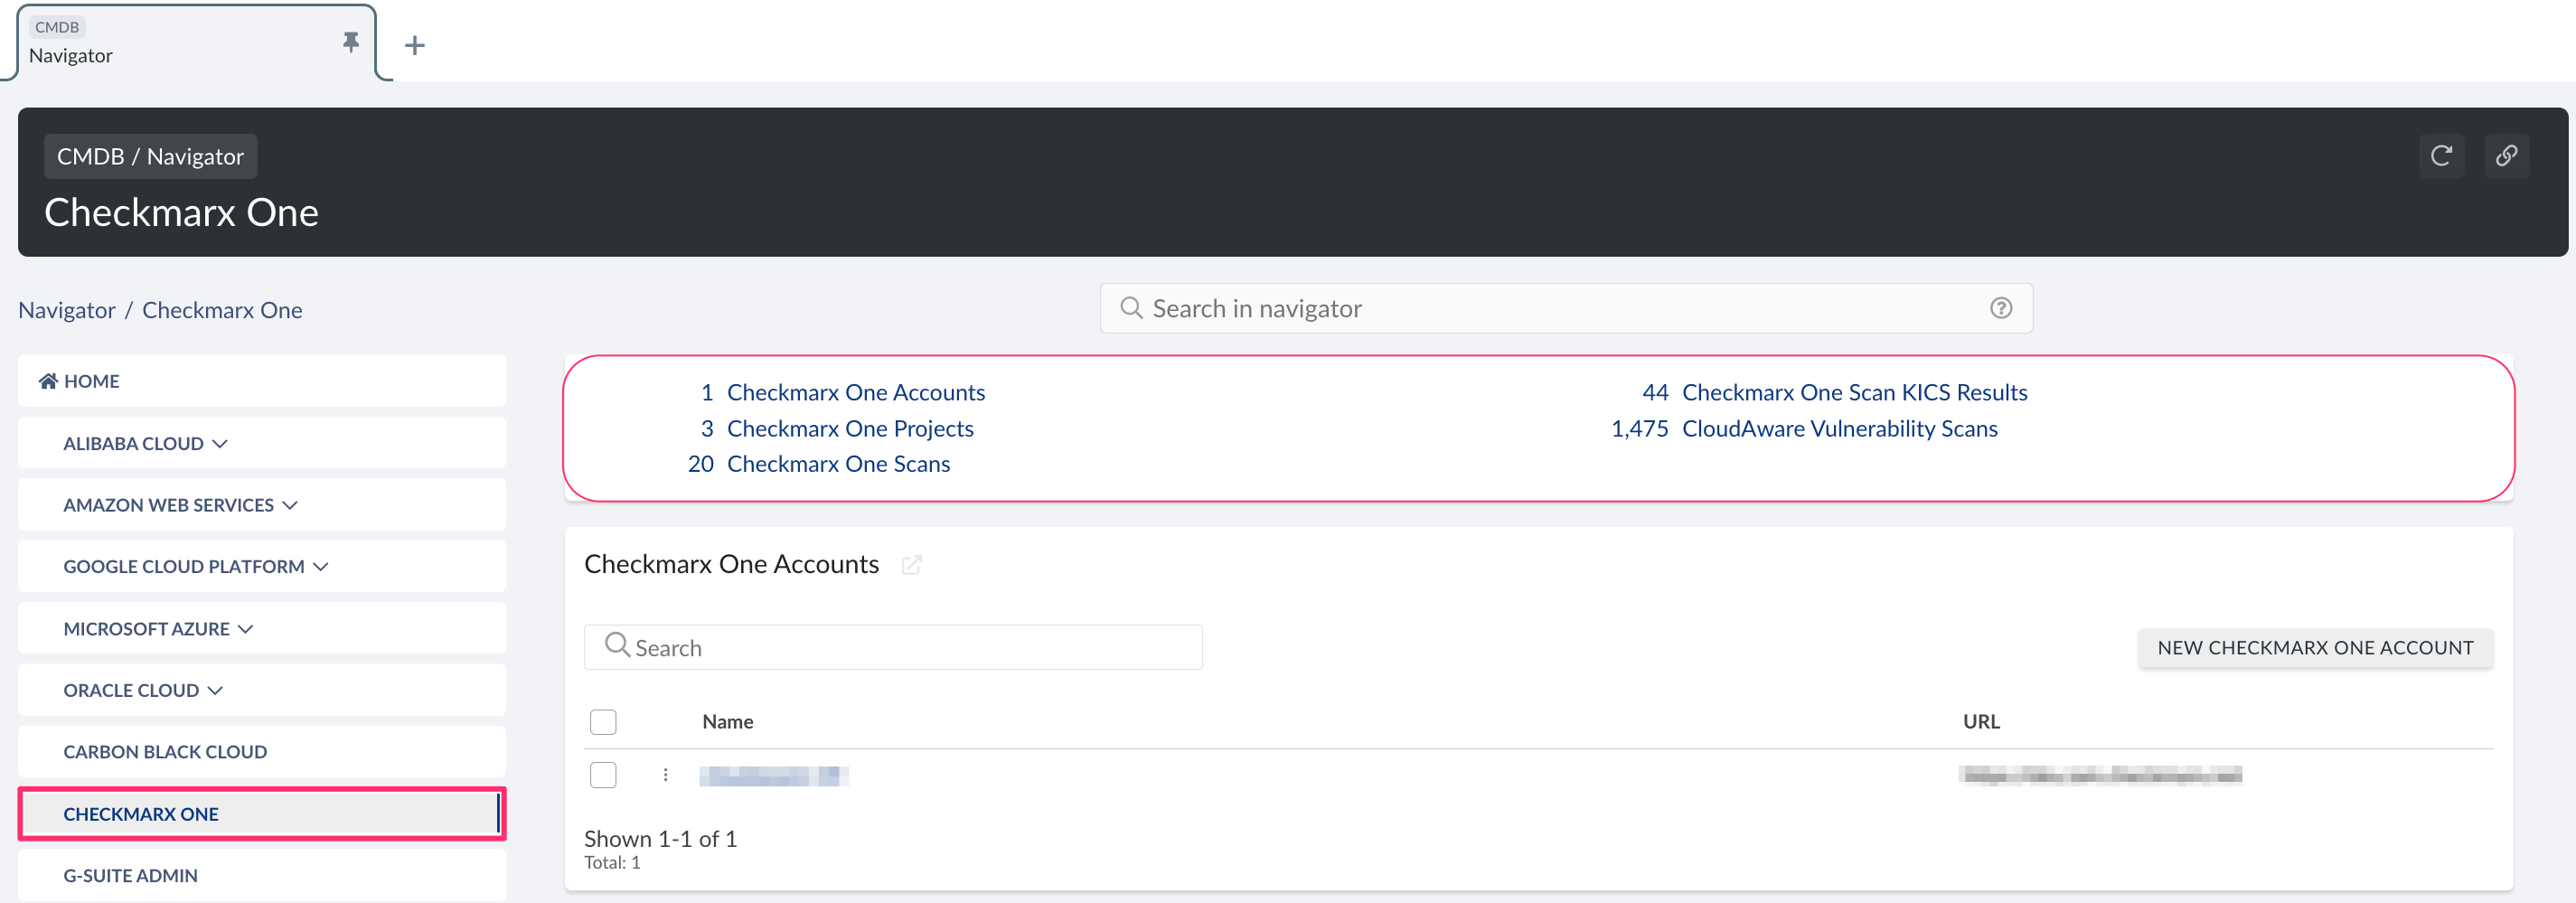Open the three-dot row actions menu
Image resolution: width=2576 pixels, height=903 pixels.
click(665, 775)
